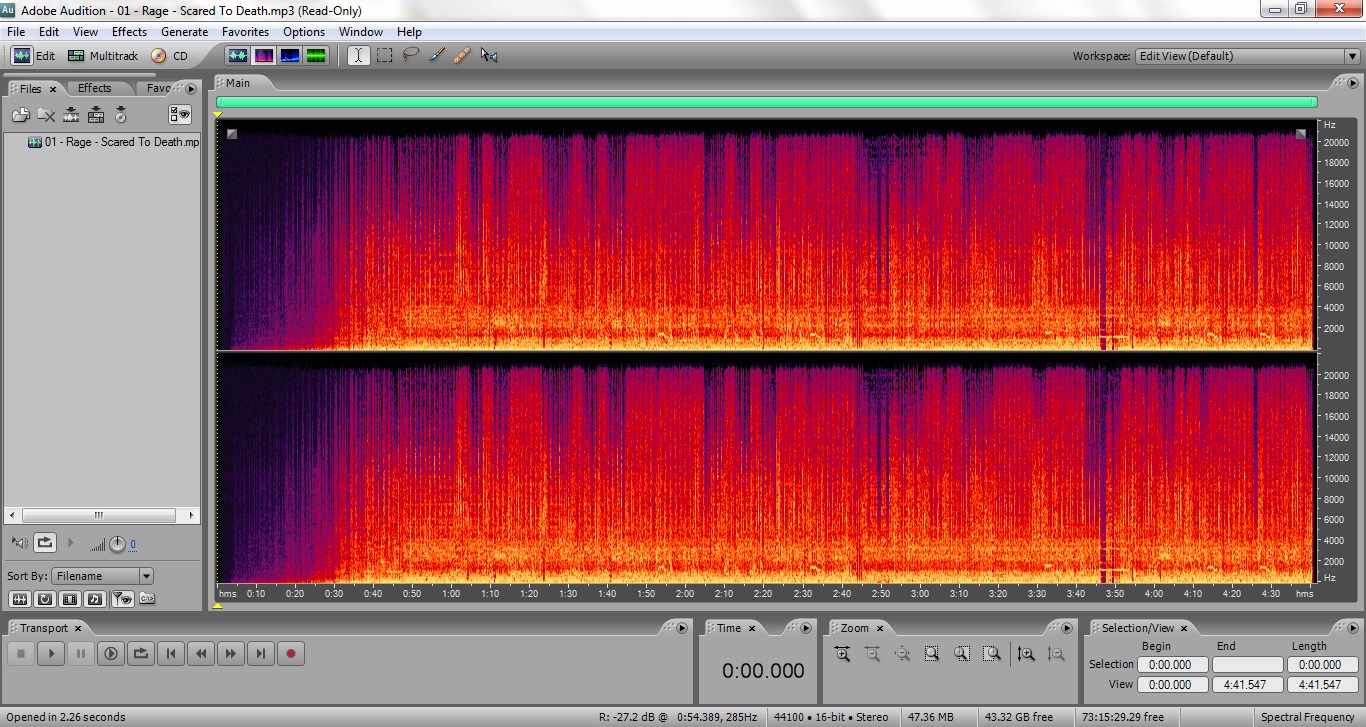Viewport: 1366px width, 727px height.
Task: Select the Marquee Selection tool
Action: pyautogui.click(x=384, y=56)
